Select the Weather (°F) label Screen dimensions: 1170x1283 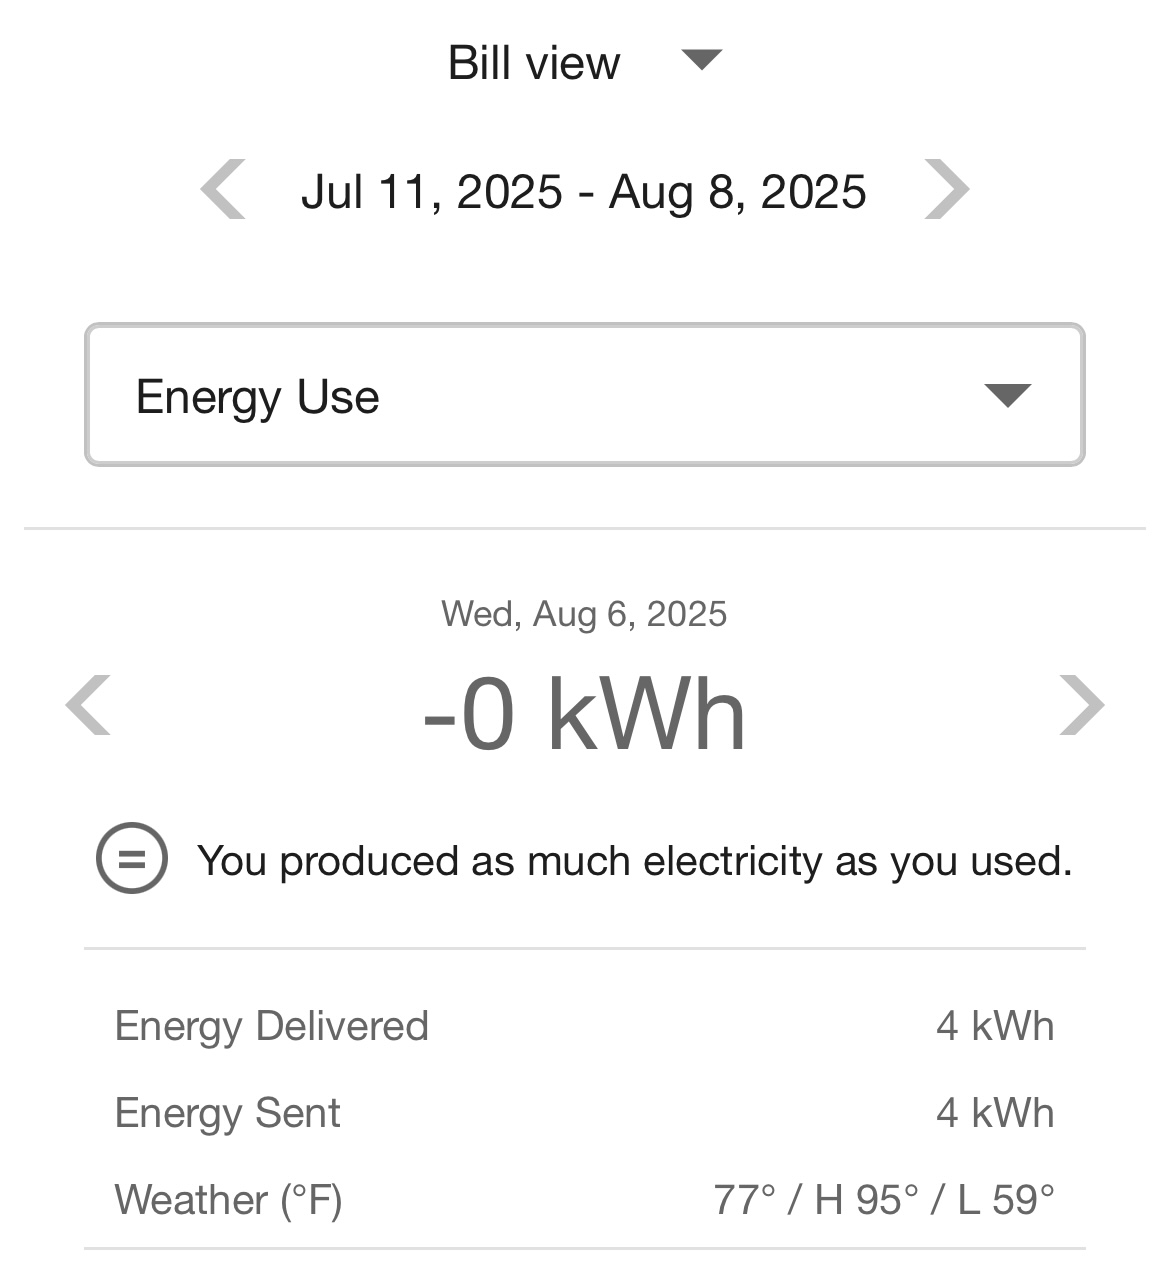click(x=229, y=1199)
